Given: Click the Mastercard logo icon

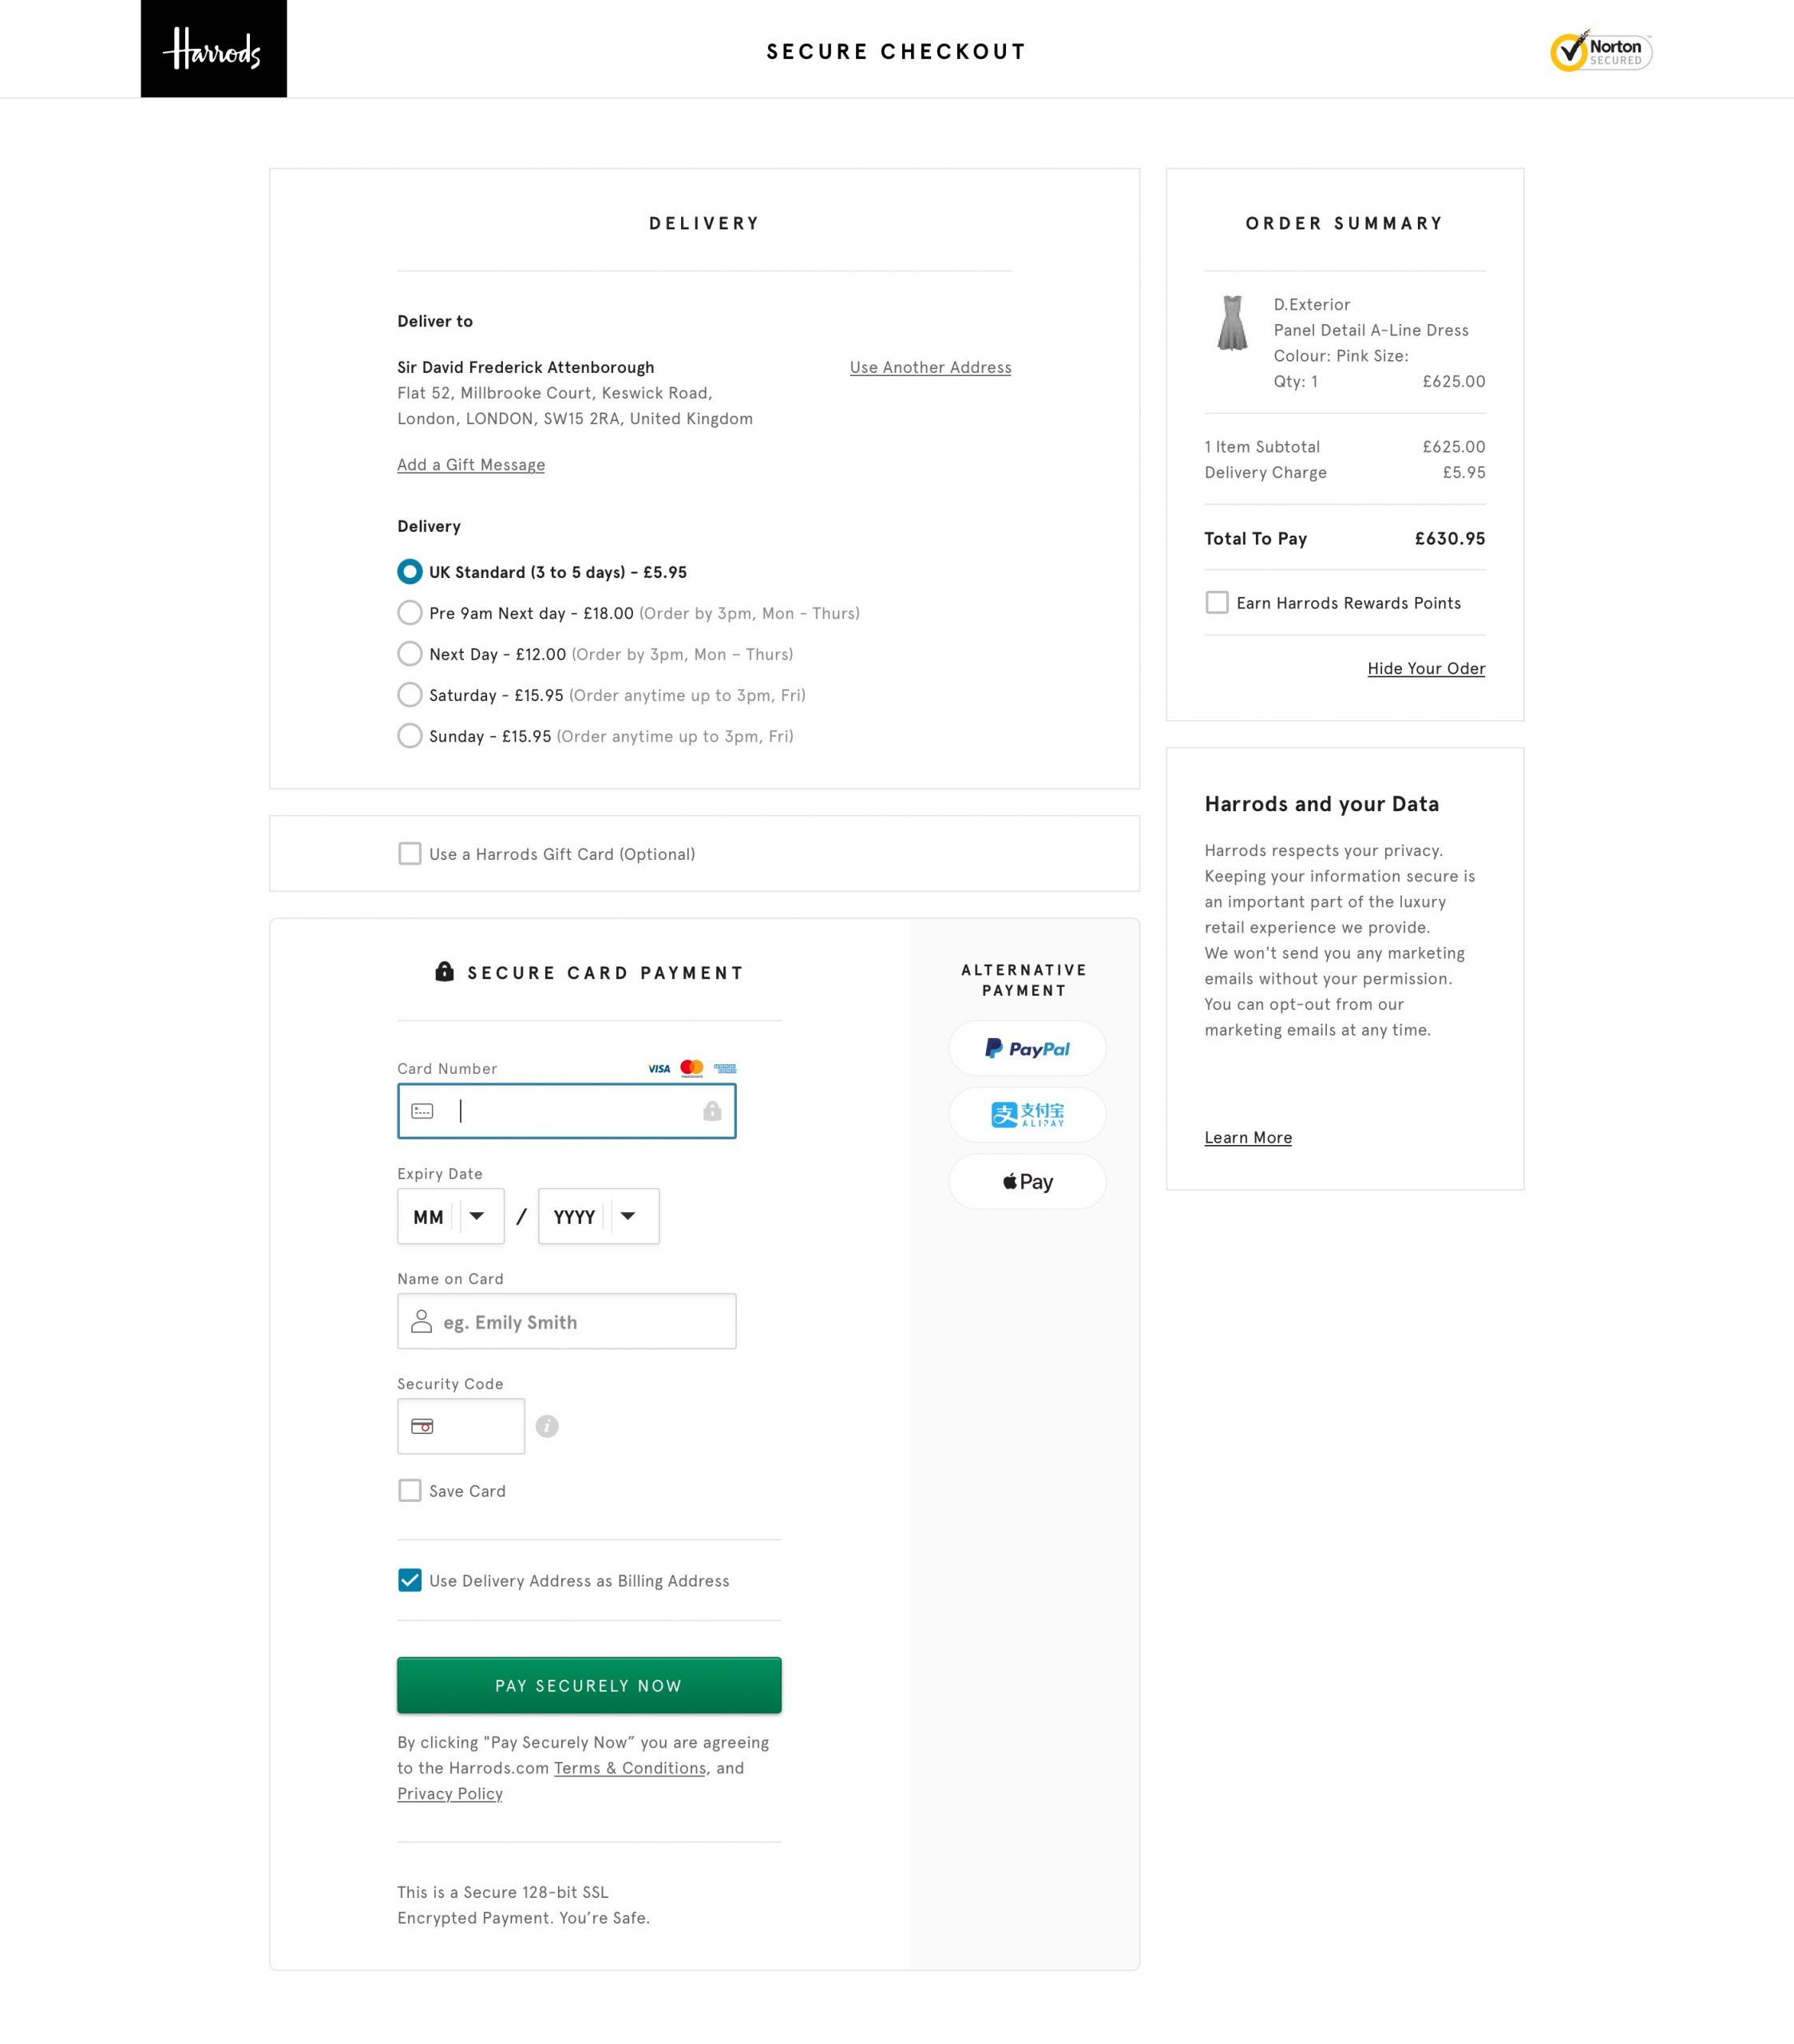Looking at the screenshot, I should click(x=691, y=1068).
